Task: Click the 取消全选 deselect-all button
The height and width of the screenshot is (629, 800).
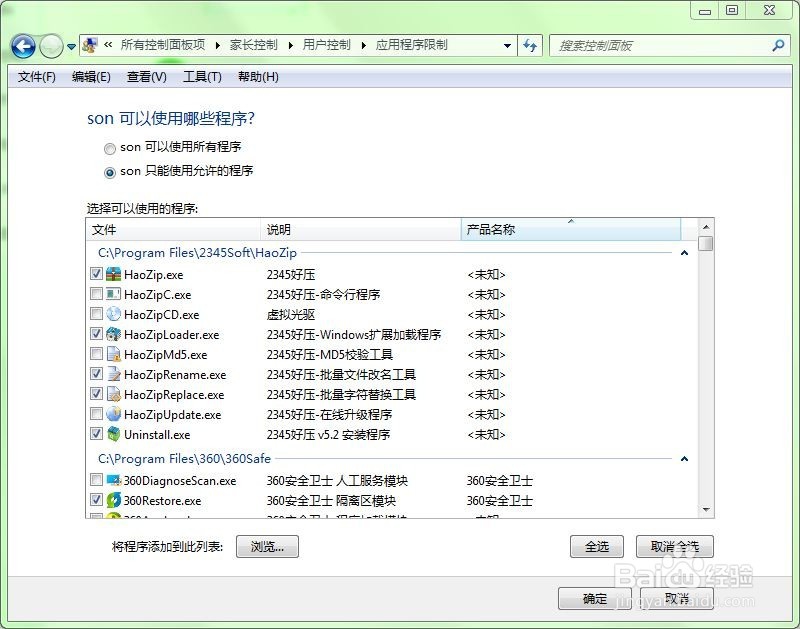Action: [x=674, y=547]
